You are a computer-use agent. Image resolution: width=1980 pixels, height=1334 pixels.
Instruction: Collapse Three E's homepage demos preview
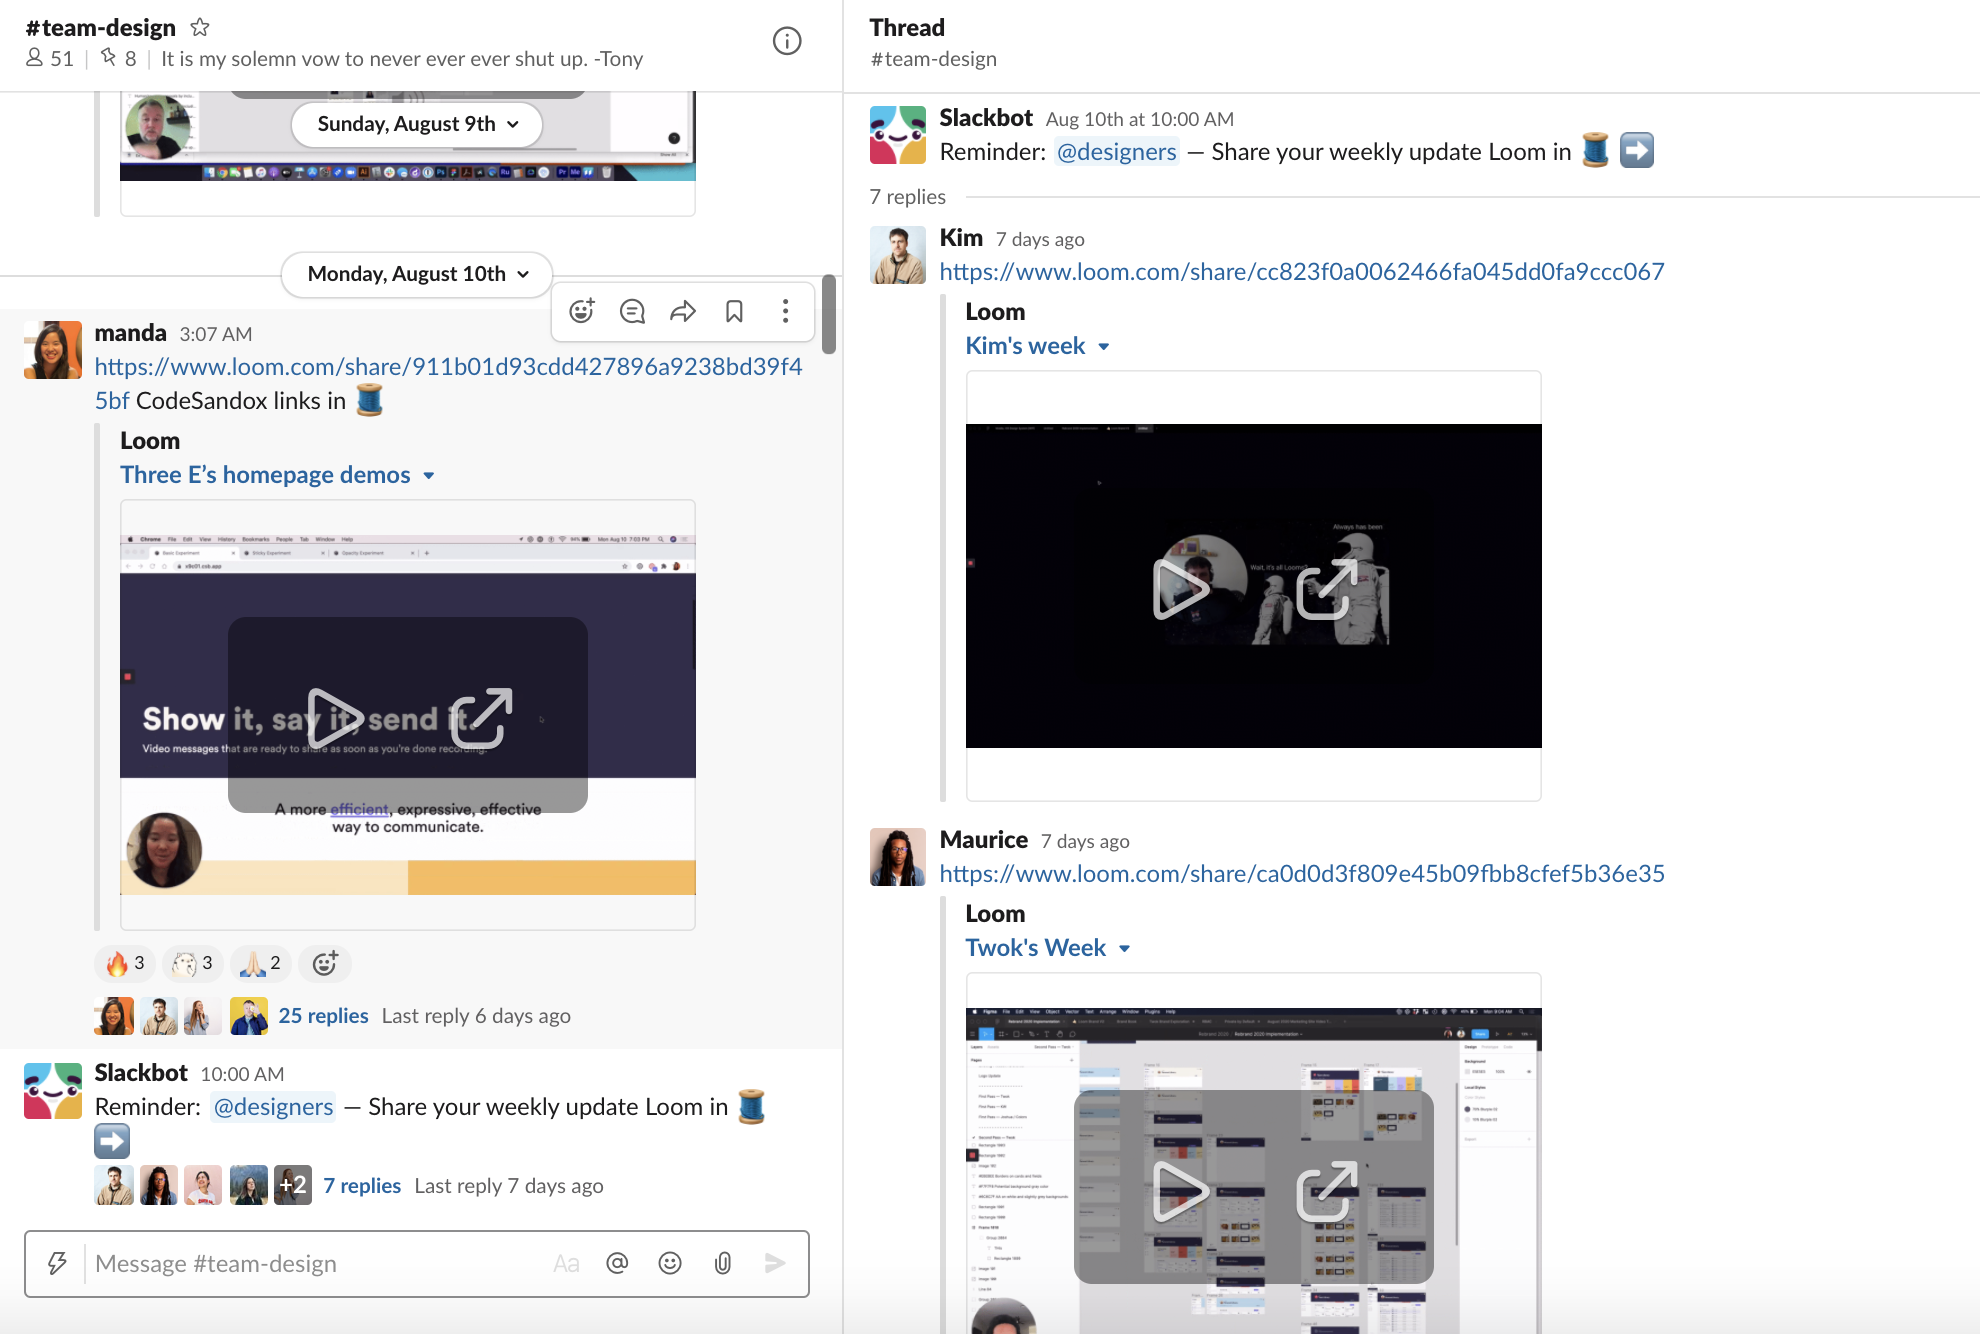(429, 476)
